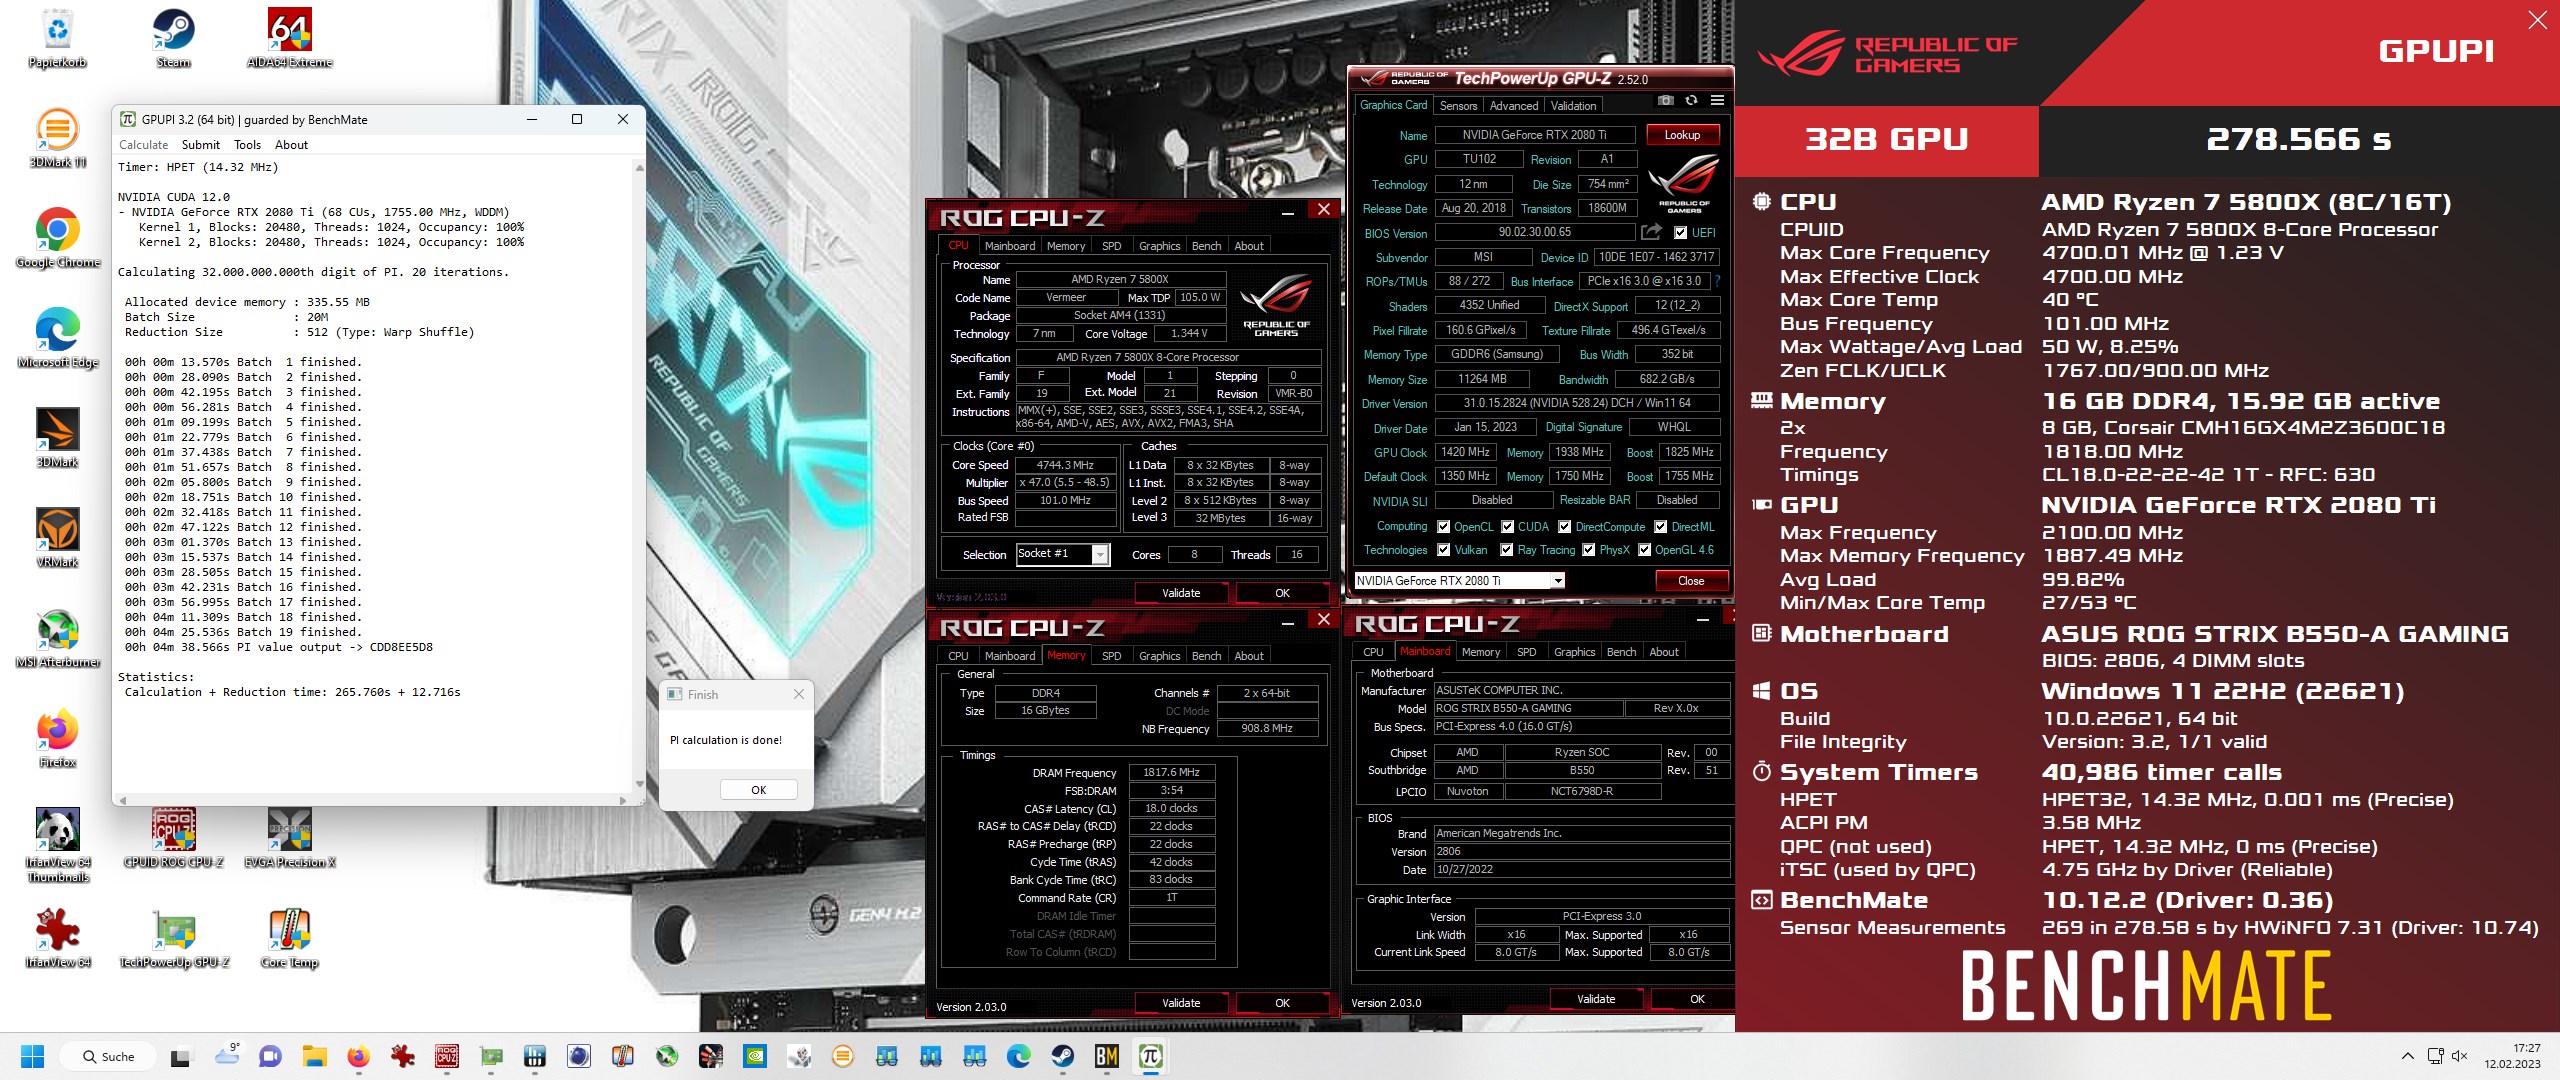Click the GPUPI vertical scrollbar
The image size is (2560, 1080).
(639, 476)
